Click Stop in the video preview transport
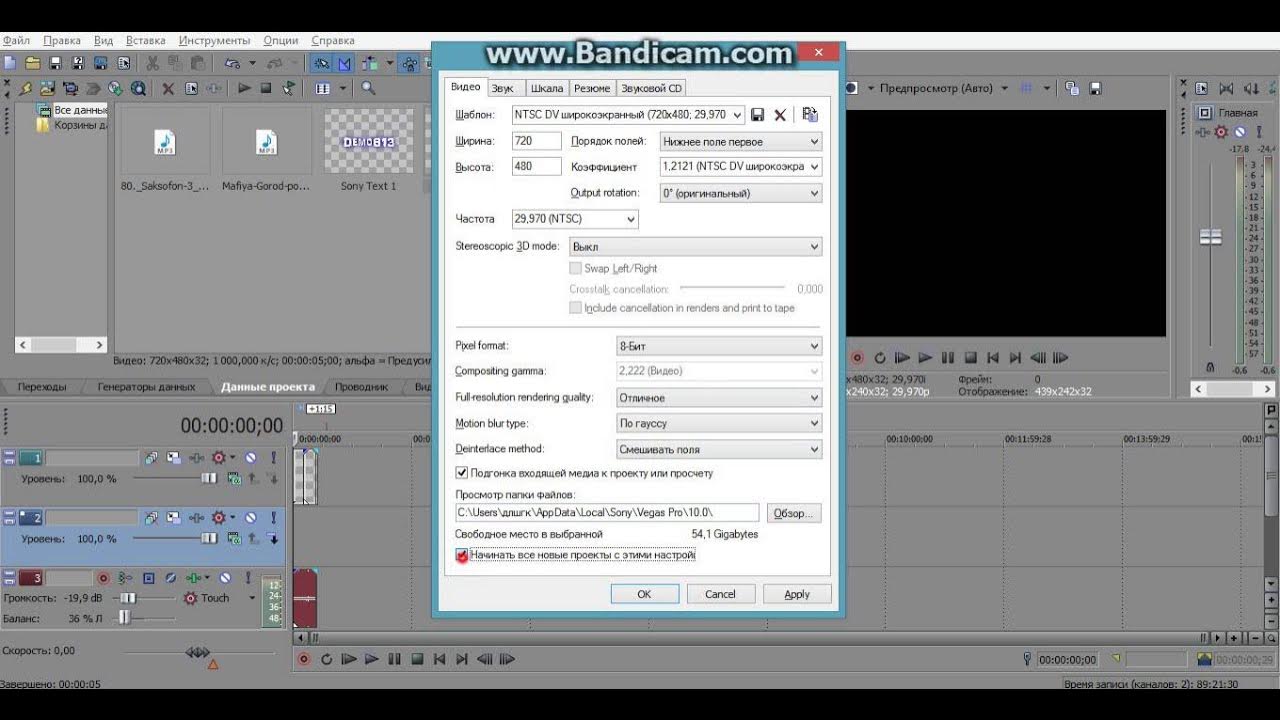Screen dimensions: 1280x720 (x=969, y=357)
